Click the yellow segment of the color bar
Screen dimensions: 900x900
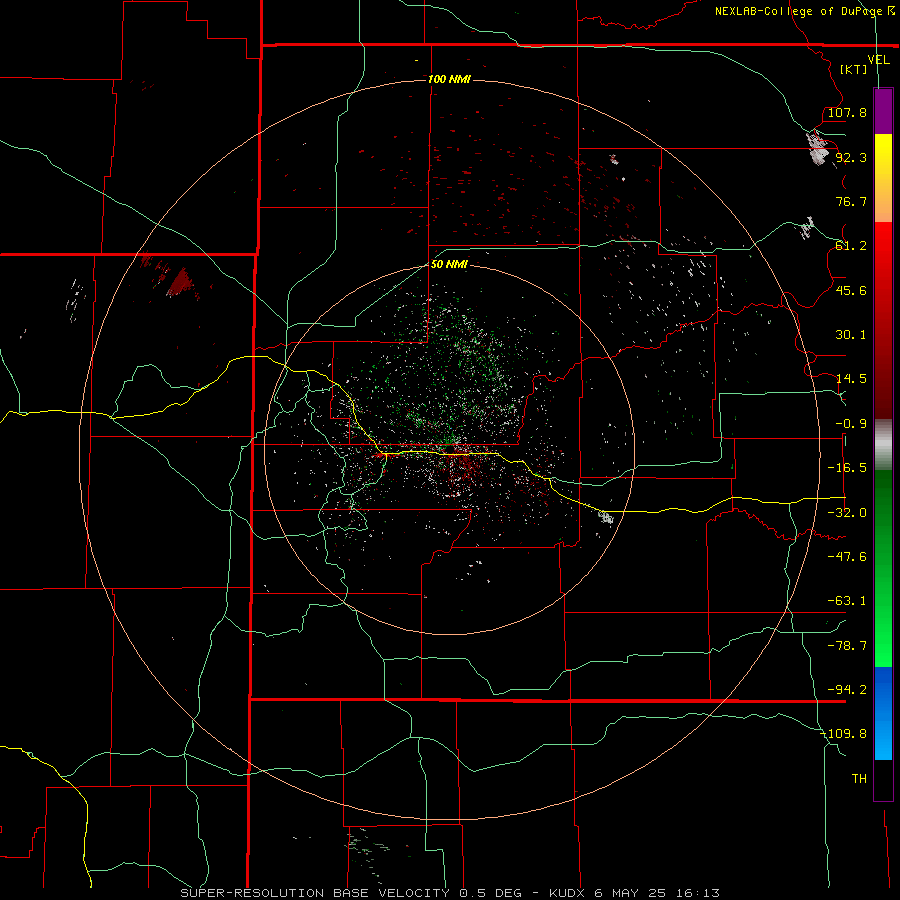(x=883, y=178)
